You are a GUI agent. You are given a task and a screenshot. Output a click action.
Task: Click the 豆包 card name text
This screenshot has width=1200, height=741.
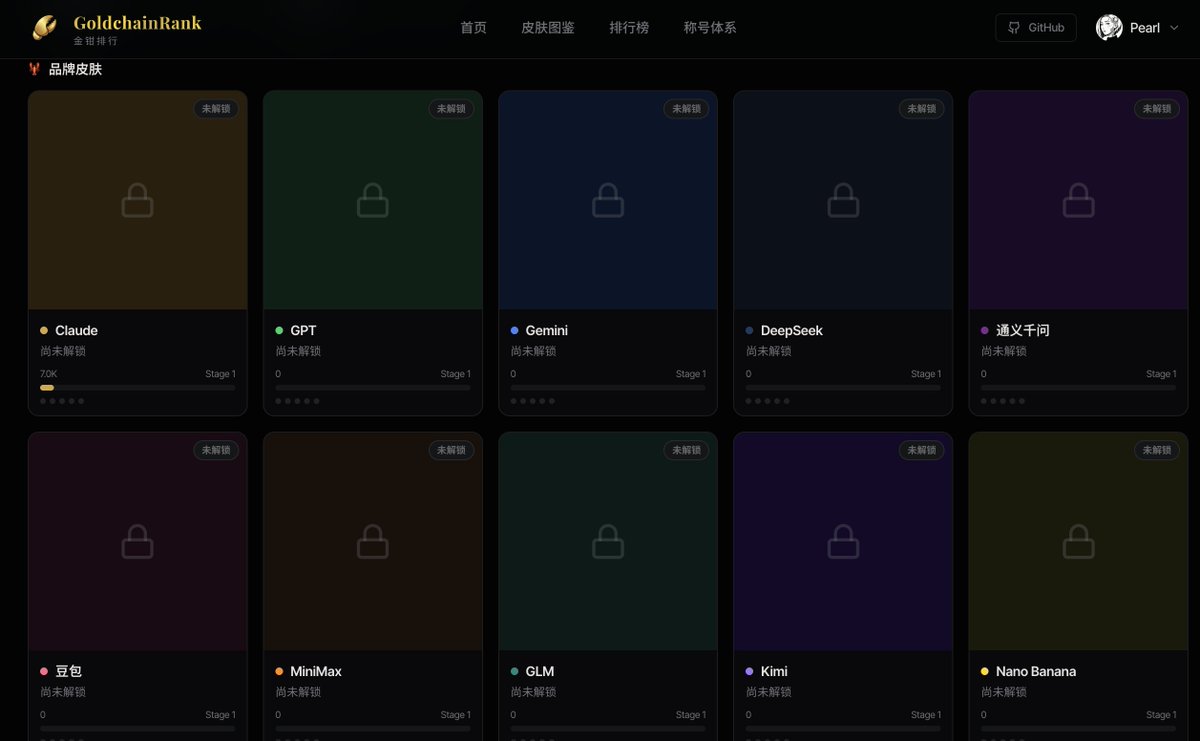click(69, 671)
